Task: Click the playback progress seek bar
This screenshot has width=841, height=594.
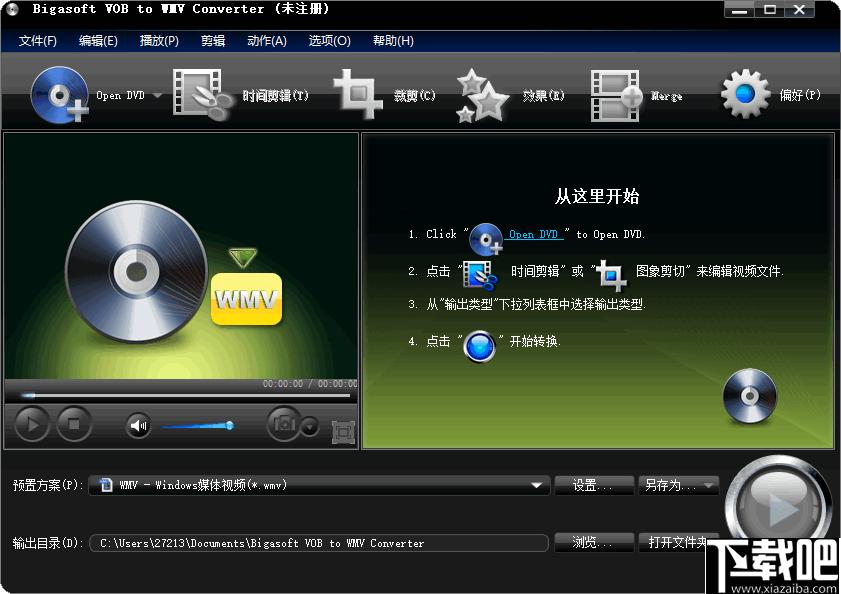Action: 185,396
